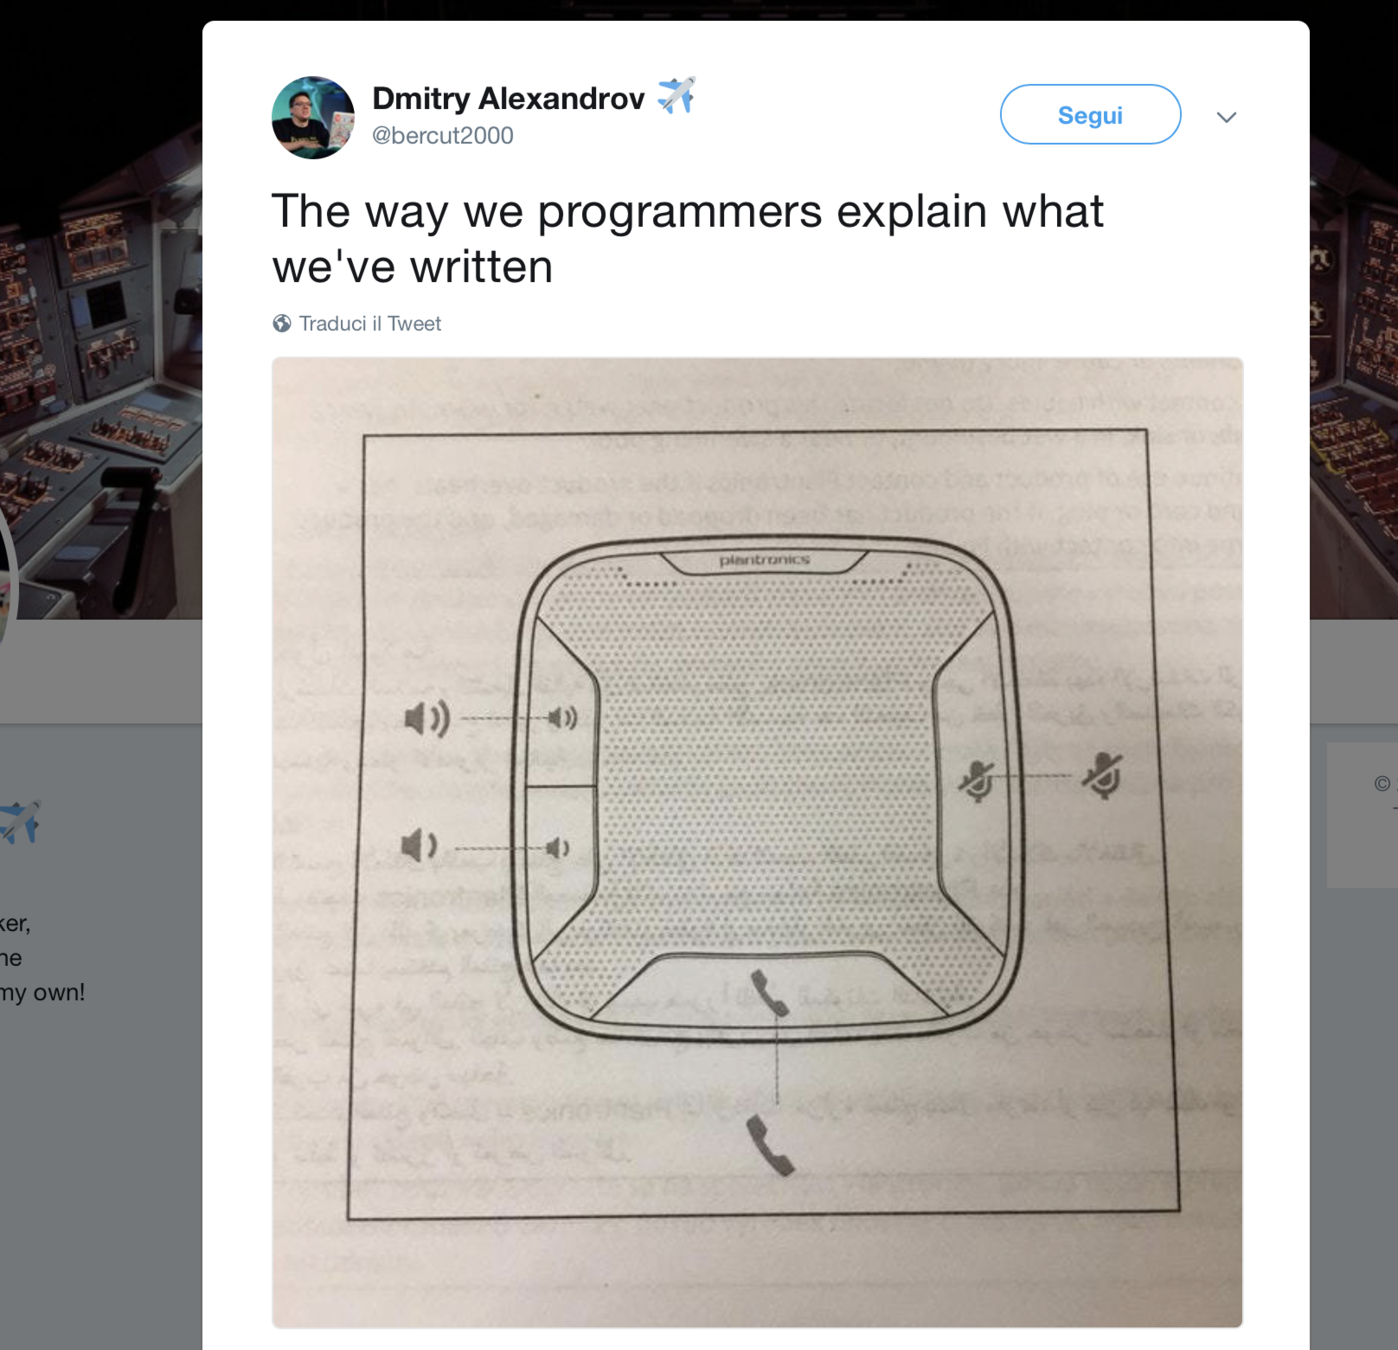Viewport: 1398px width, 1350px height.
Task: Click the airplane emoji next to Dmitry Alexandrov
Action: (676, 96)
